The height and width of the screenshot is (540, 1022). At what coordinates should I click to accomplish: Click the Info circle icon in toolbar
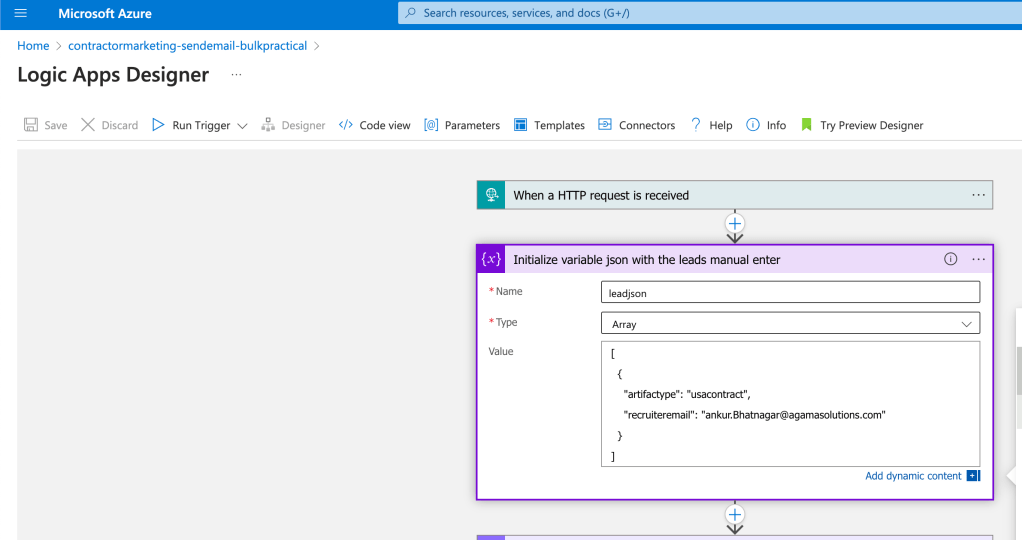[753, 125]
